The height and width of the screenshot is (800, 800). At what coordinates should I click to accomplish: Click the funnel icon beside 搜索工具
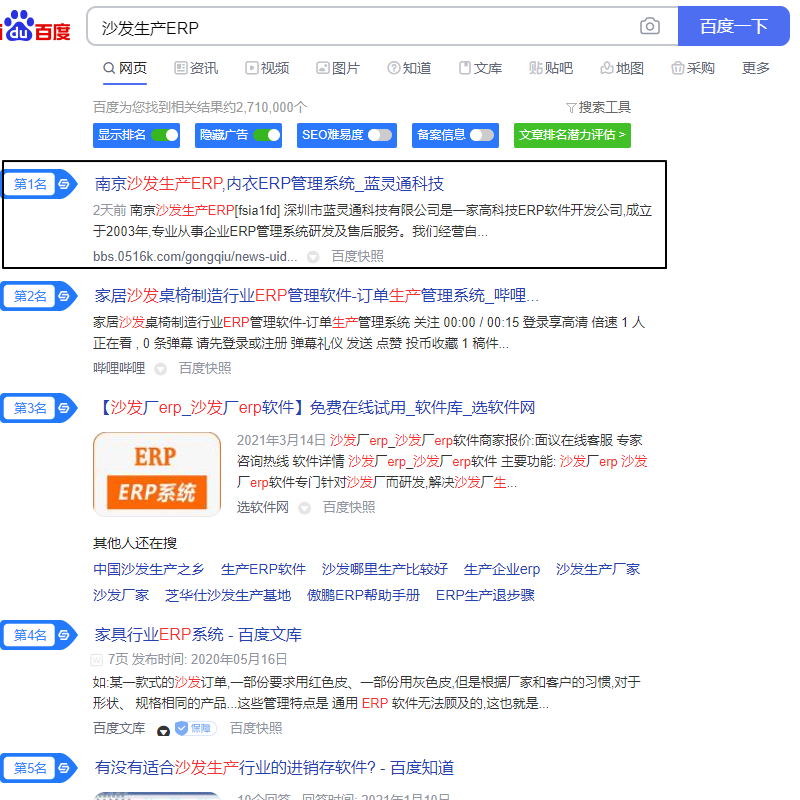[x=571, y=108]
